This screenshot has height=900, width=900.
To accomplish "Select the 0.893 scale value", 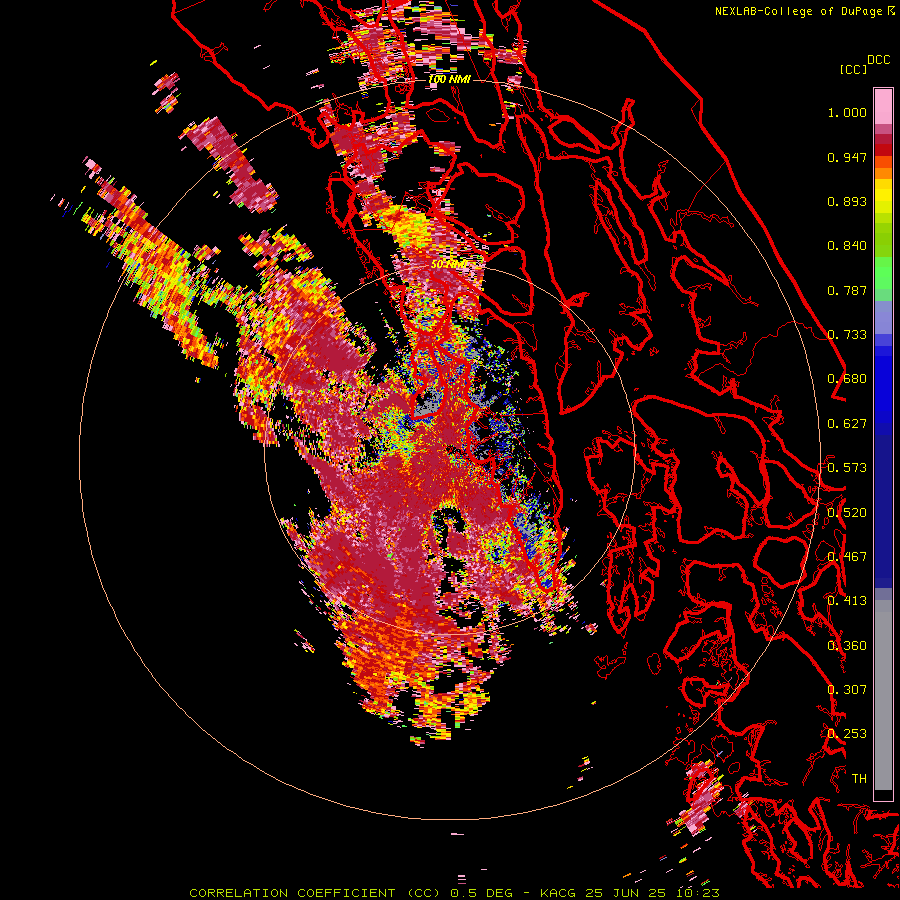I will click(x=847, y=201).
